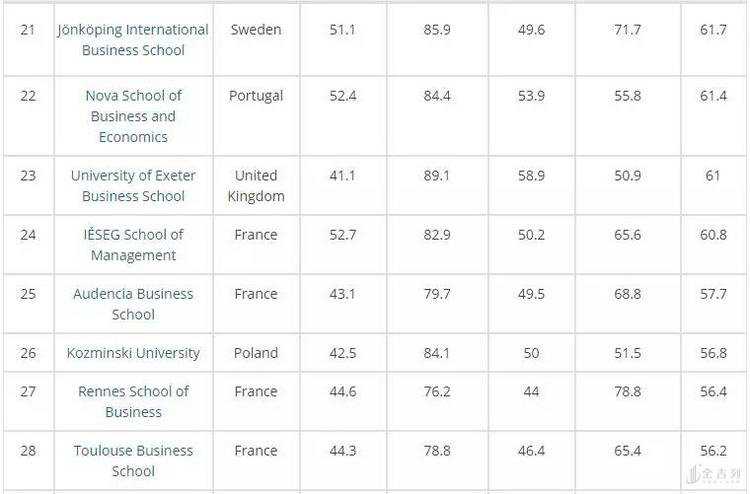The width and height of the screenshot is (750, 494).
Task: Open Rennes School of Business link
Action: pyautogui.click(x=133, y=401)
